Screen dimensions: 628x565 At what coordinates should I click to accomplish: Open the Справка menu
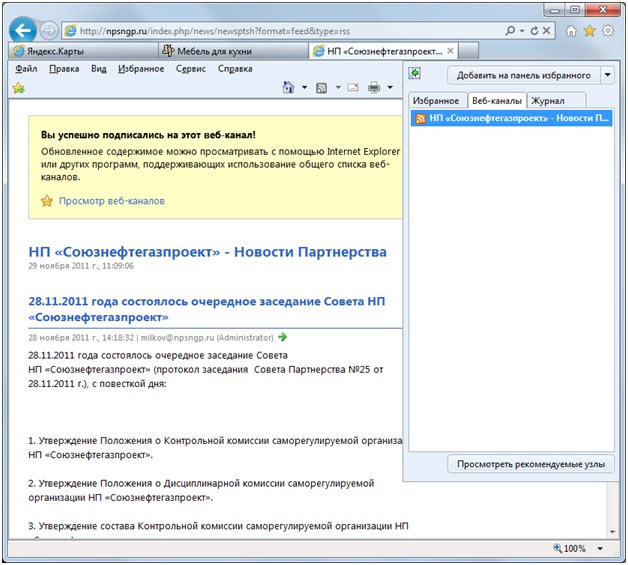[235, 69]
